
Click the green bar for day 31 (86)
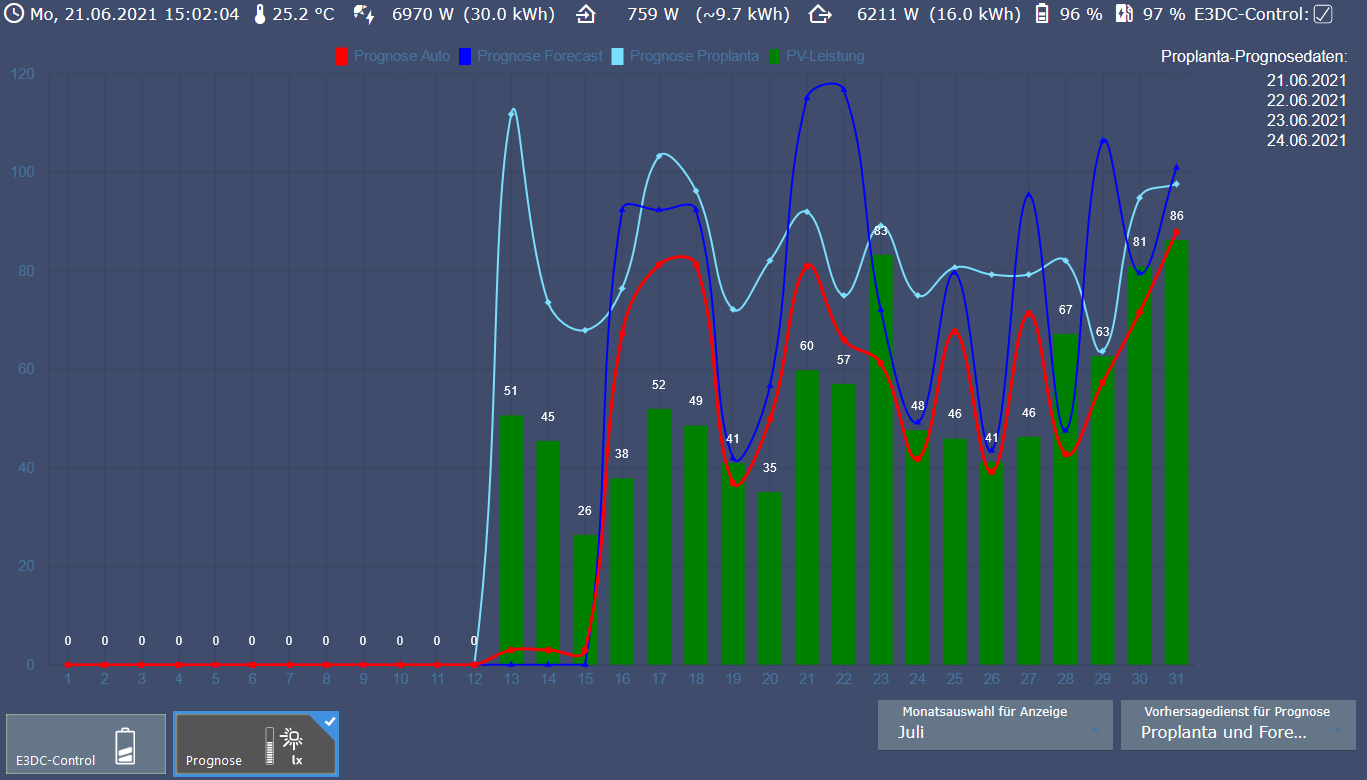point(1176,452)
